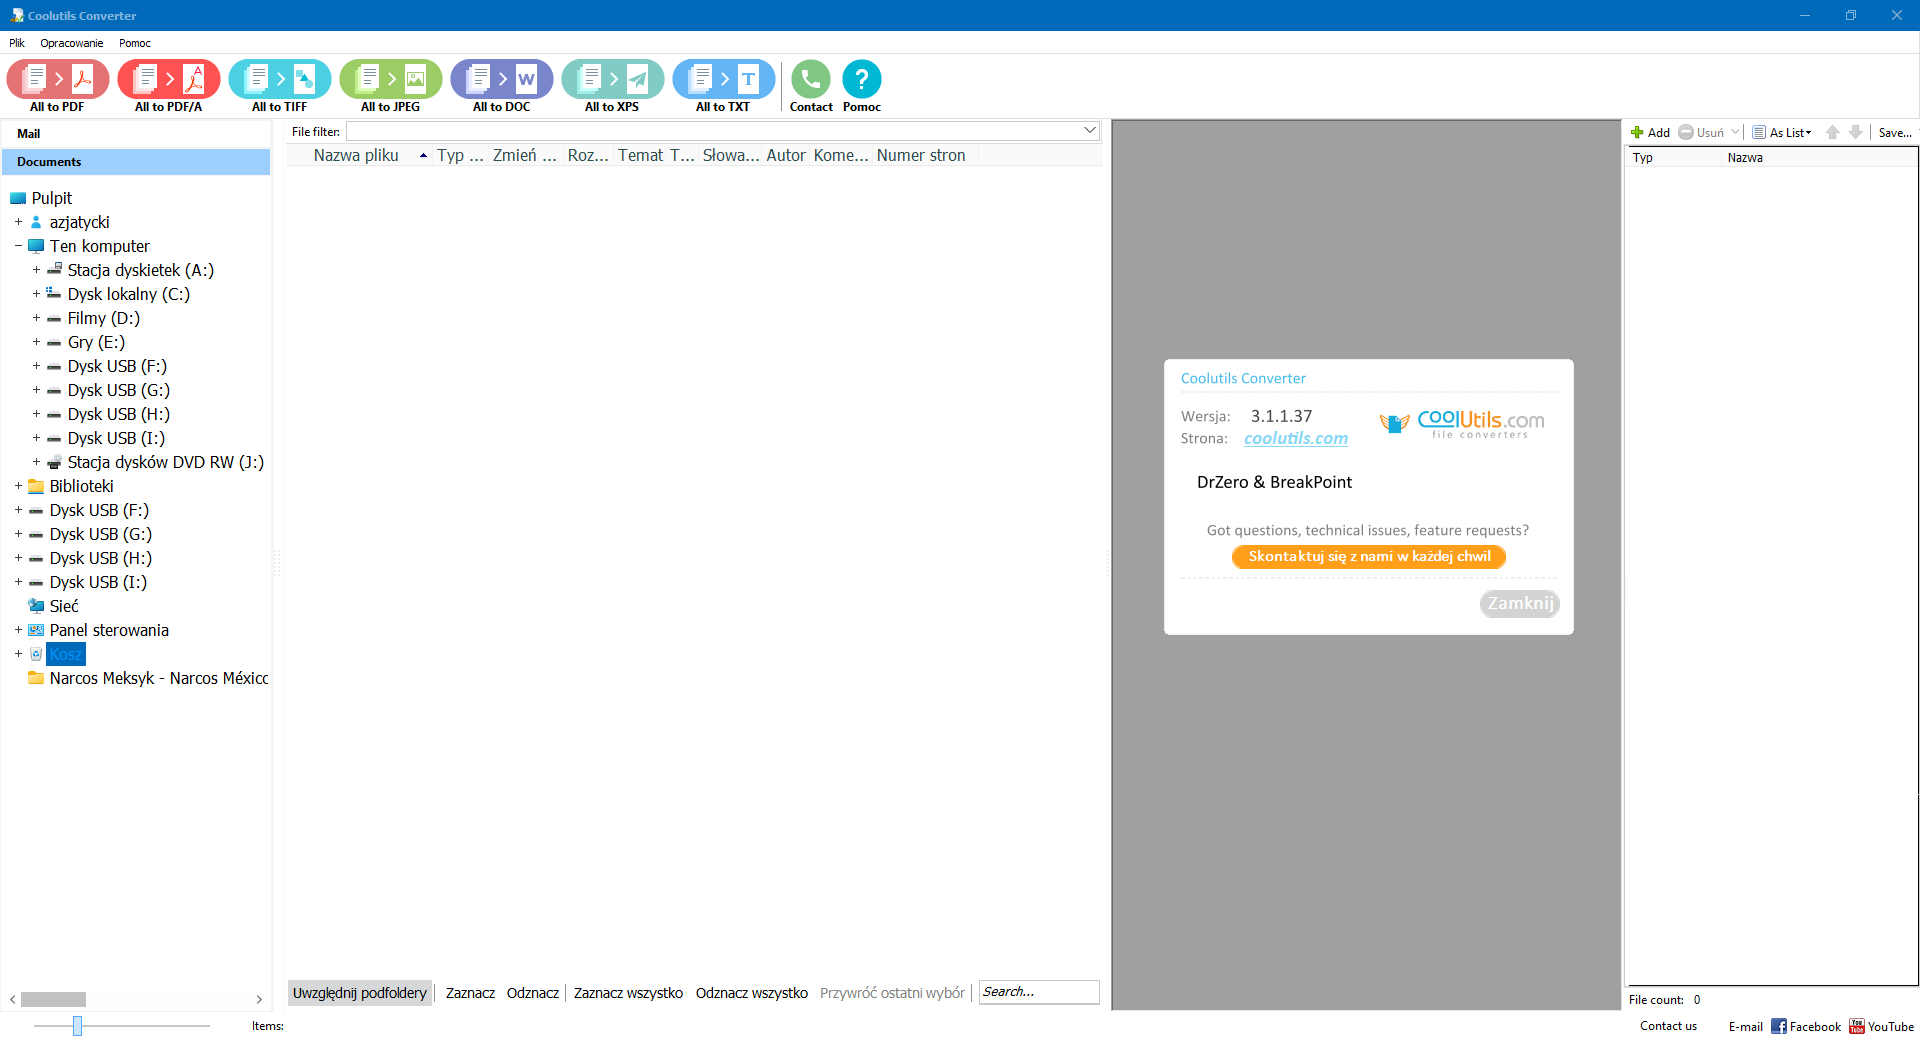The width and height of the screenshot is (1920, 1040).
Task: Expand the Filmy (D:) drive node
Action: (x=36, y=318)
